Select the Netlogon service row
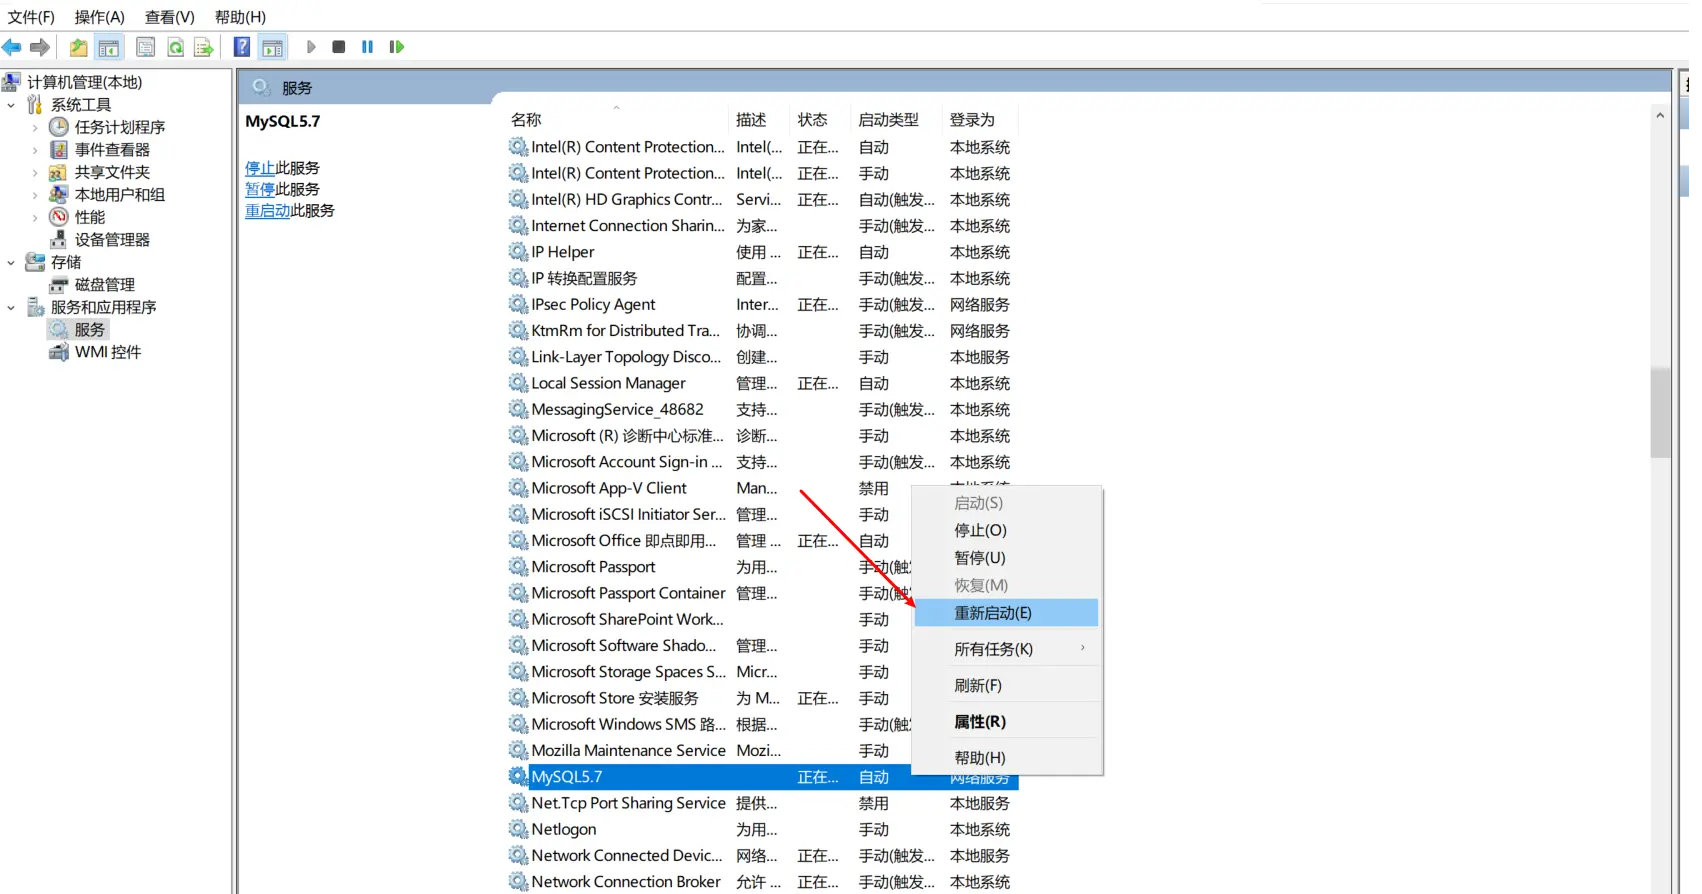The width and height of the screenshot is (1702, 894). [762, 830]
